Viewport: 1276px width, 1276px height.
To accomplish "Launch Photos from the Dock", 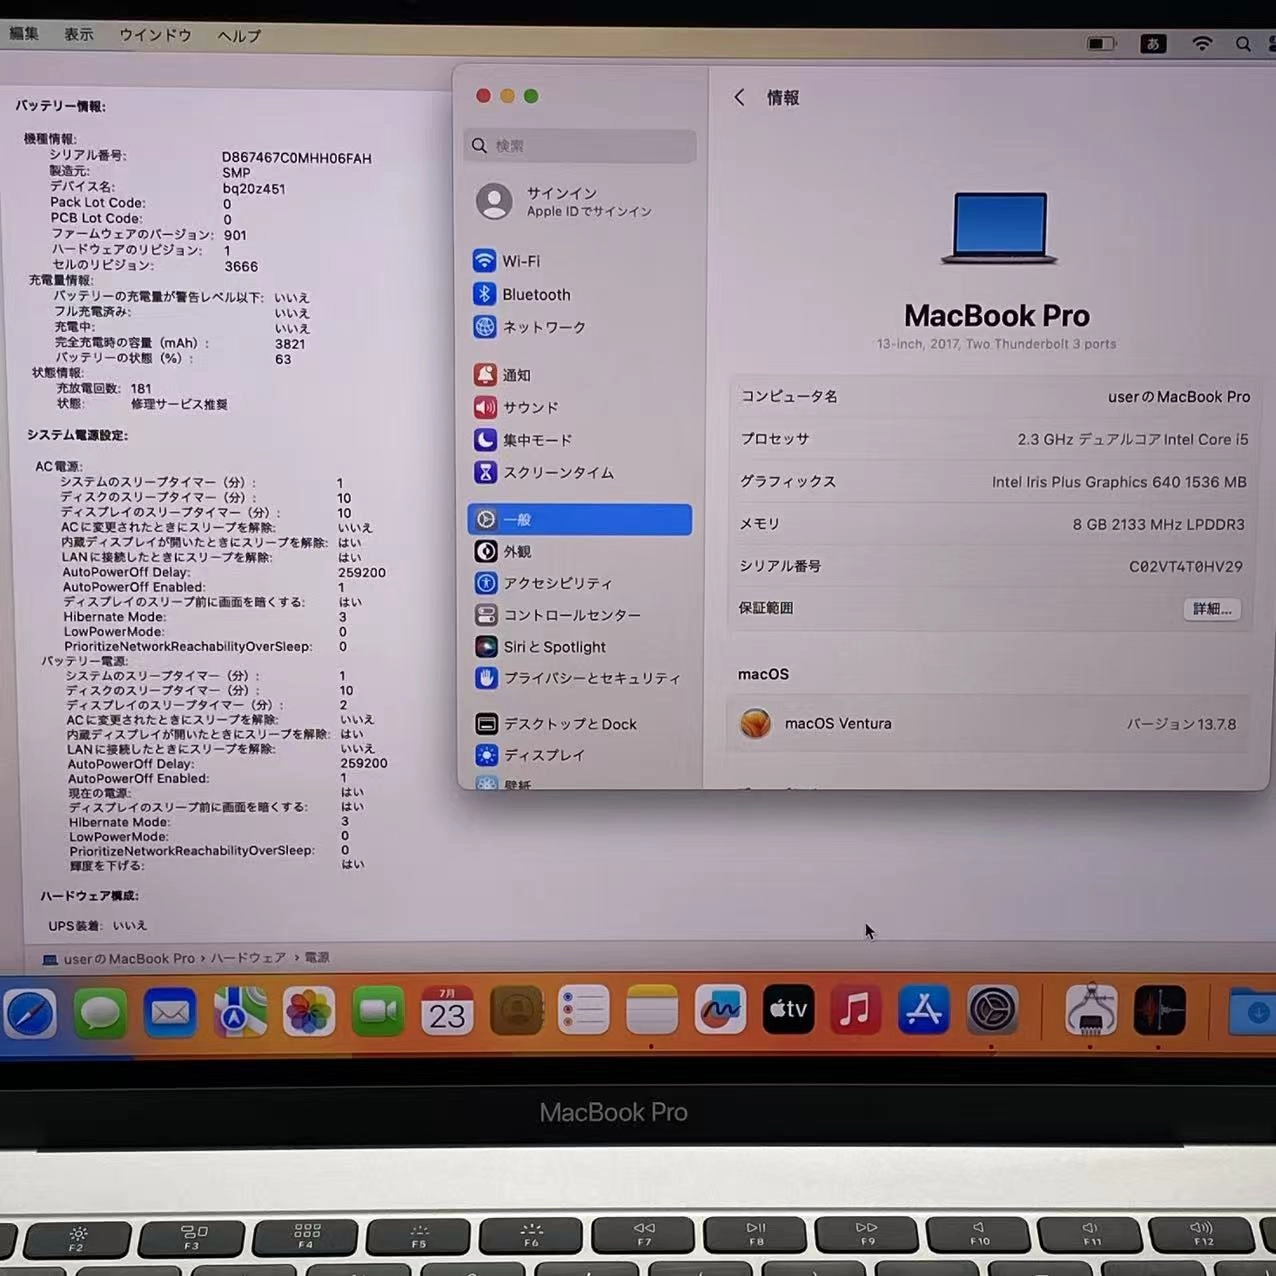I will click(x=309, y=1012).
